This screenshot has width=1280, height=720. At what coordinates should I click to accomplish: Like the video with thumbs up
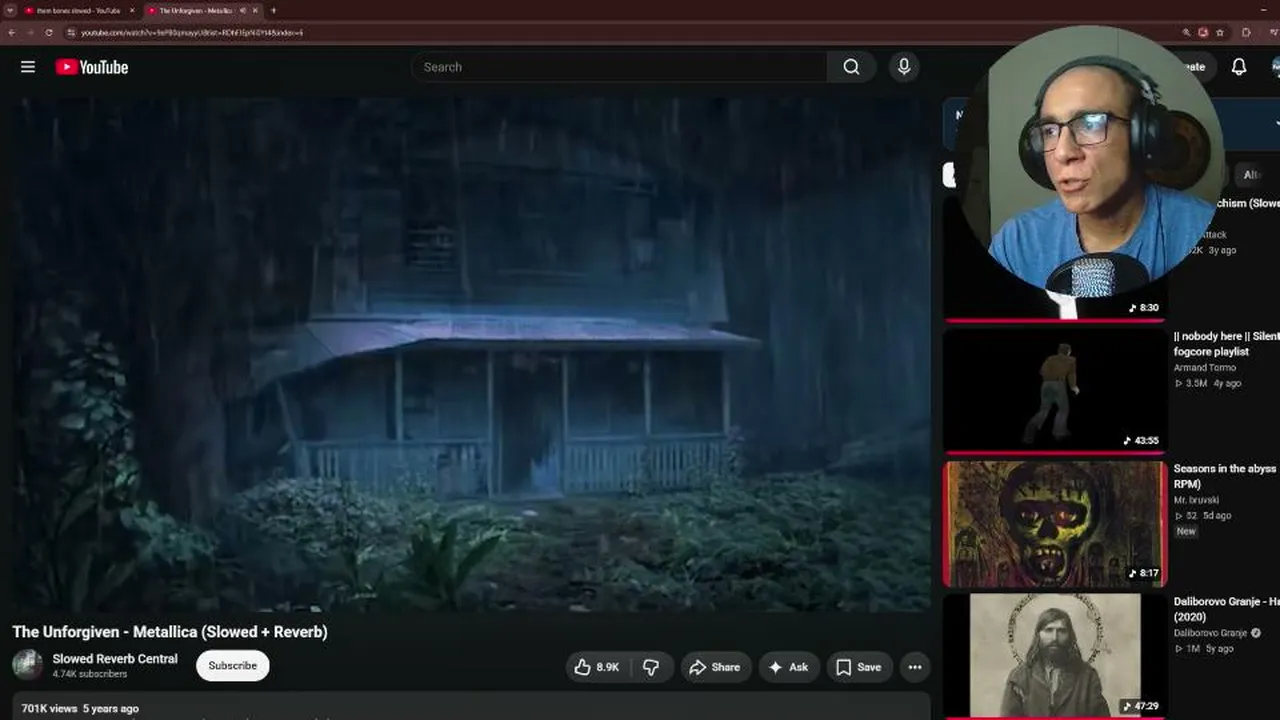tap(597, 667)
